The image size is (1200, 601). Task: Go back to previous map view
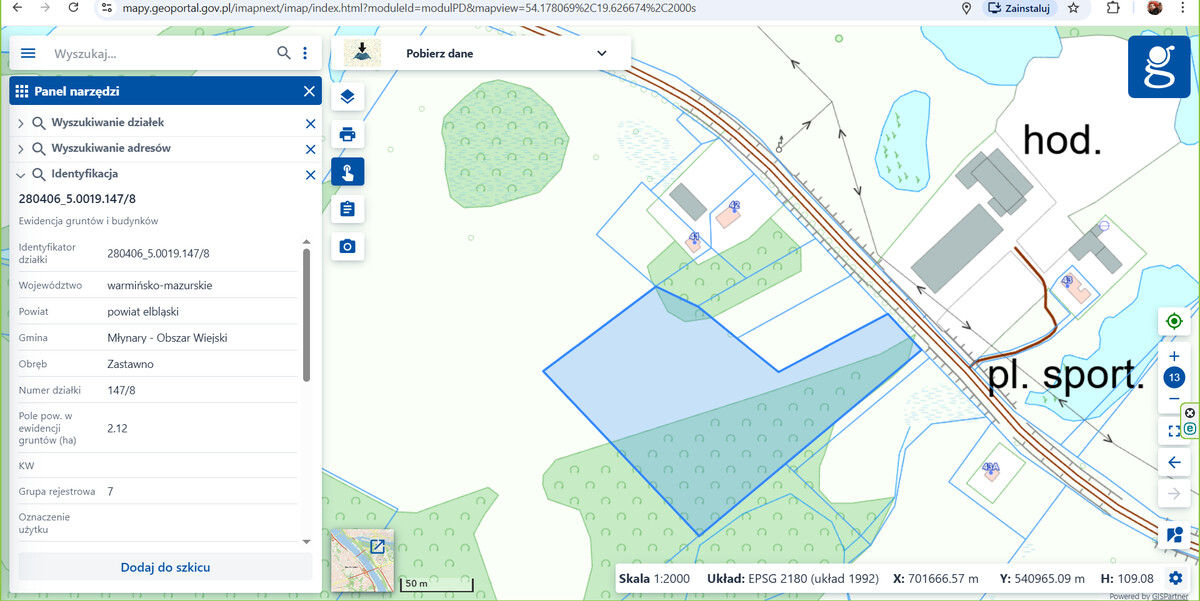1174,462
